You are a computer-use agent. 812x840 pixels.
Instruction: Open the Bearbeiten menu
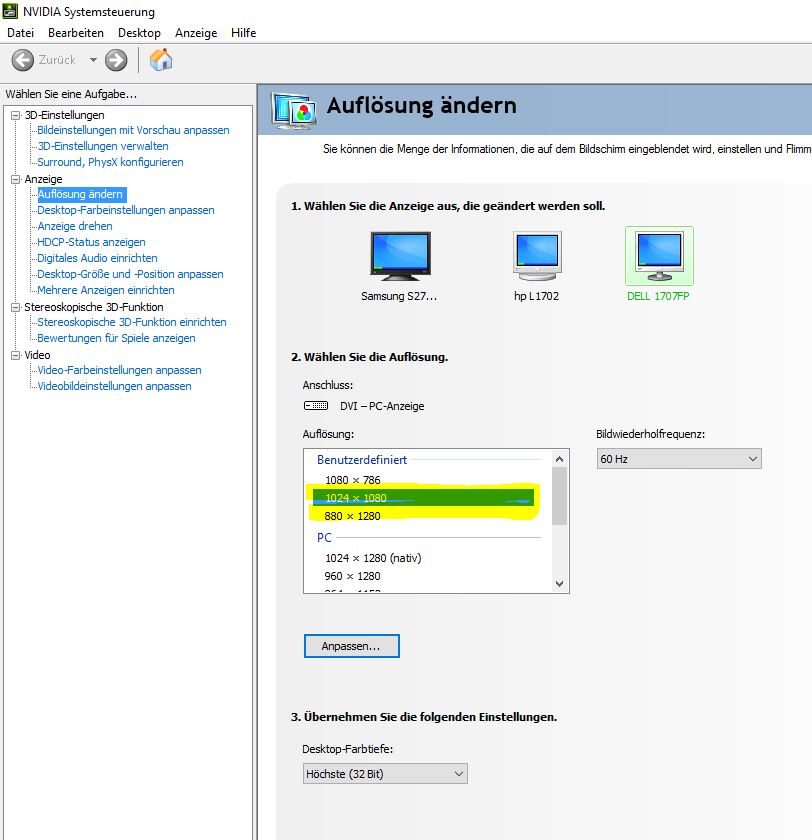click(x=76, y=33)
